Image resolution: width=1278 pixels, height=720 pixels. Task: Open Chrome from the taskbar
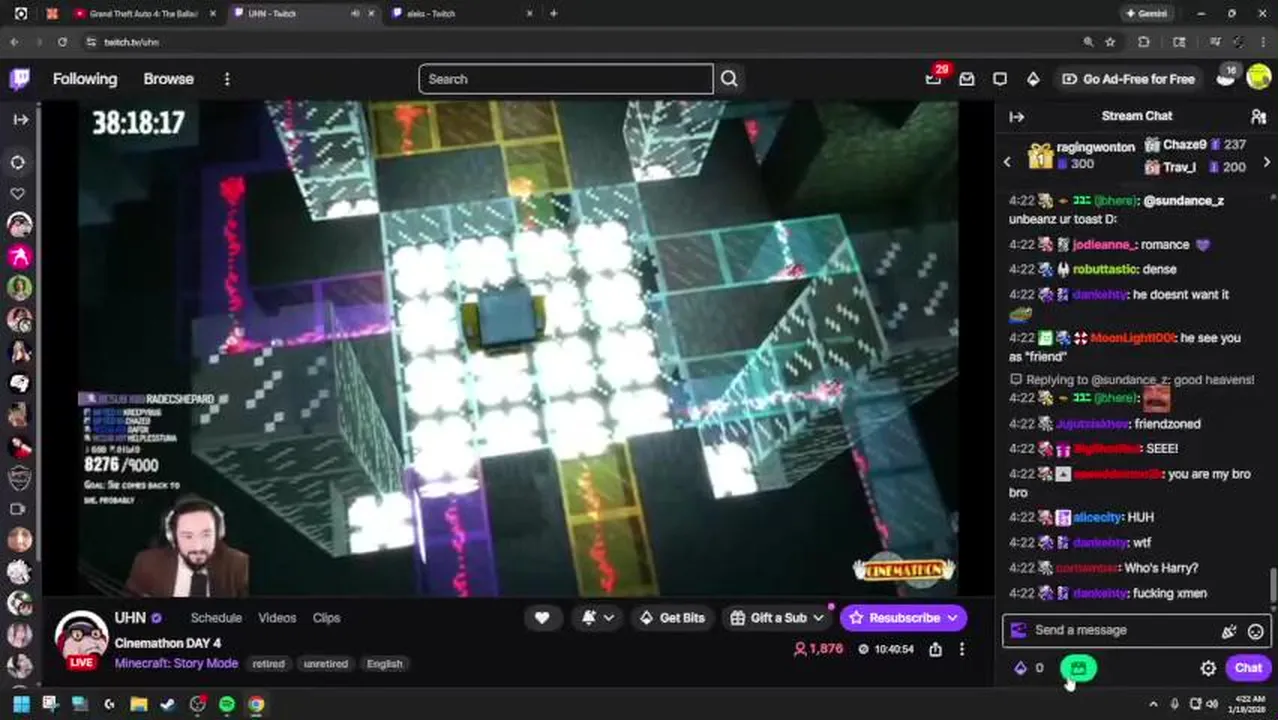(256, 704)
